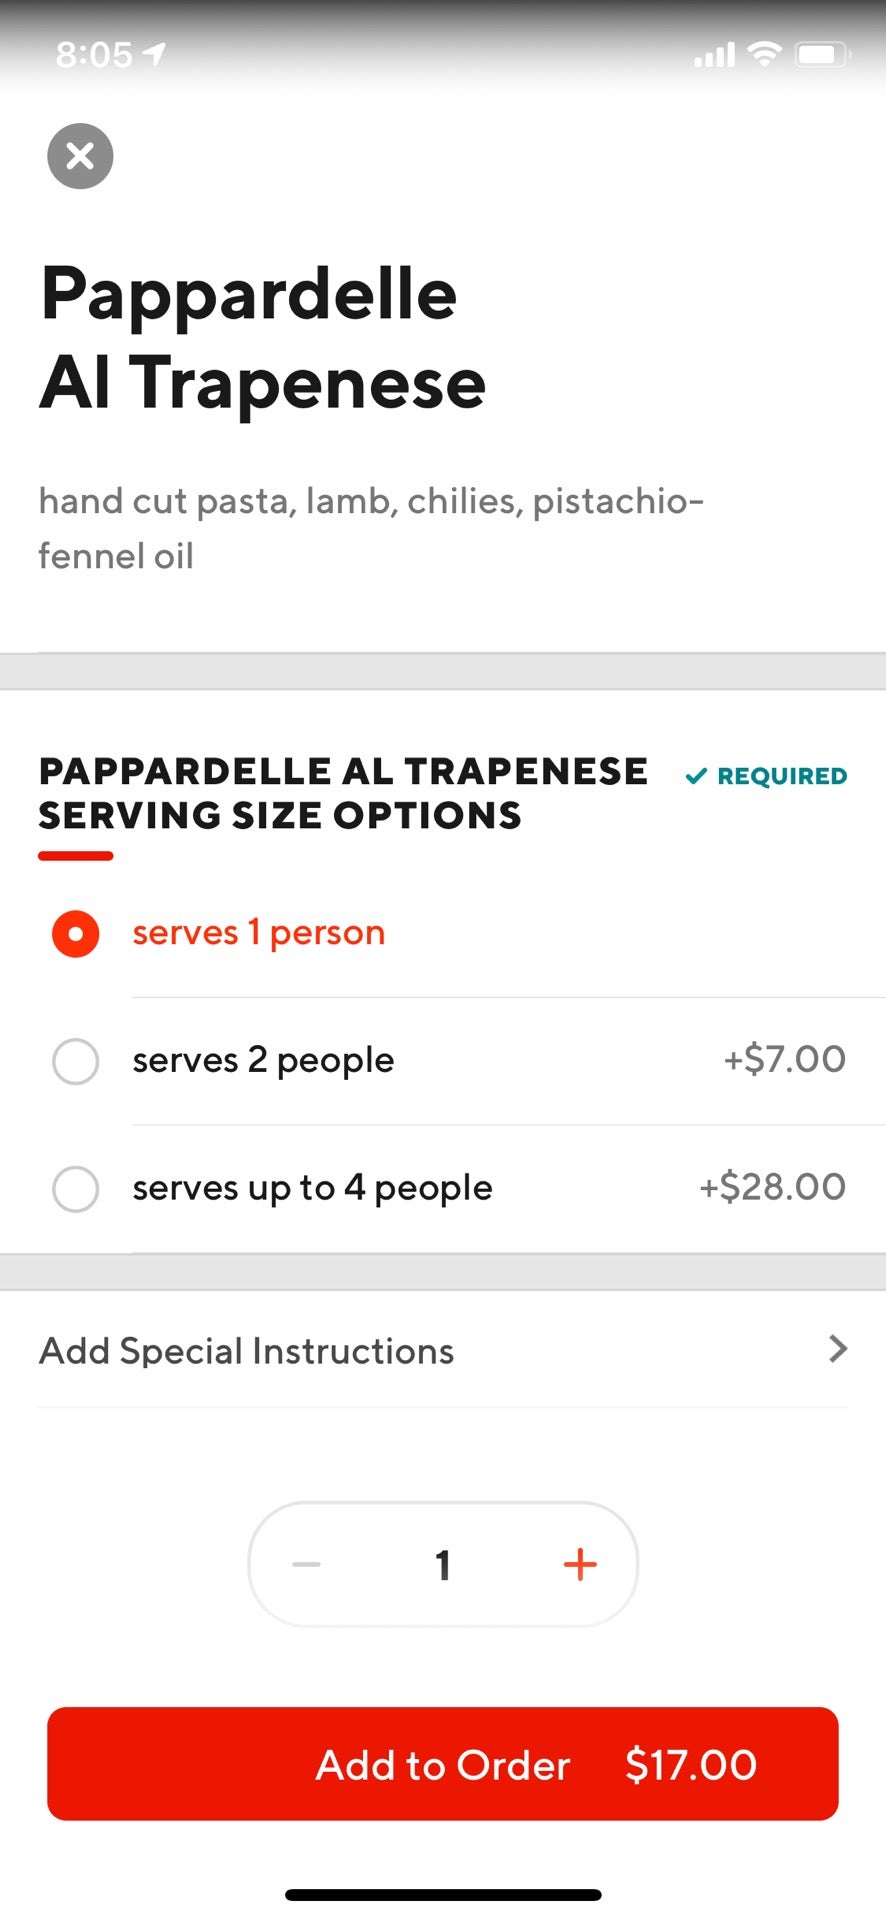Tap the cellular signal bars icon
The width and height of the screenshot is (886, 1920).
(714, 55)
